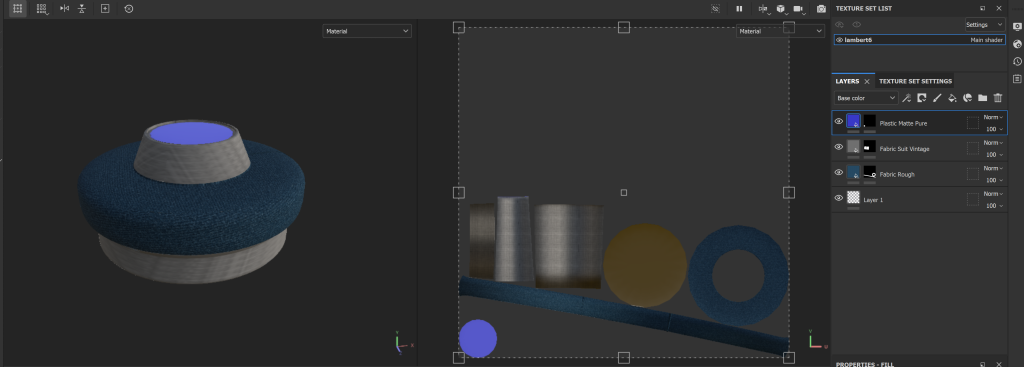Open the 3D viewport Material dropdown
Image resolution: width=1024 pixels, height=367 pixels.
coord(367,31)
